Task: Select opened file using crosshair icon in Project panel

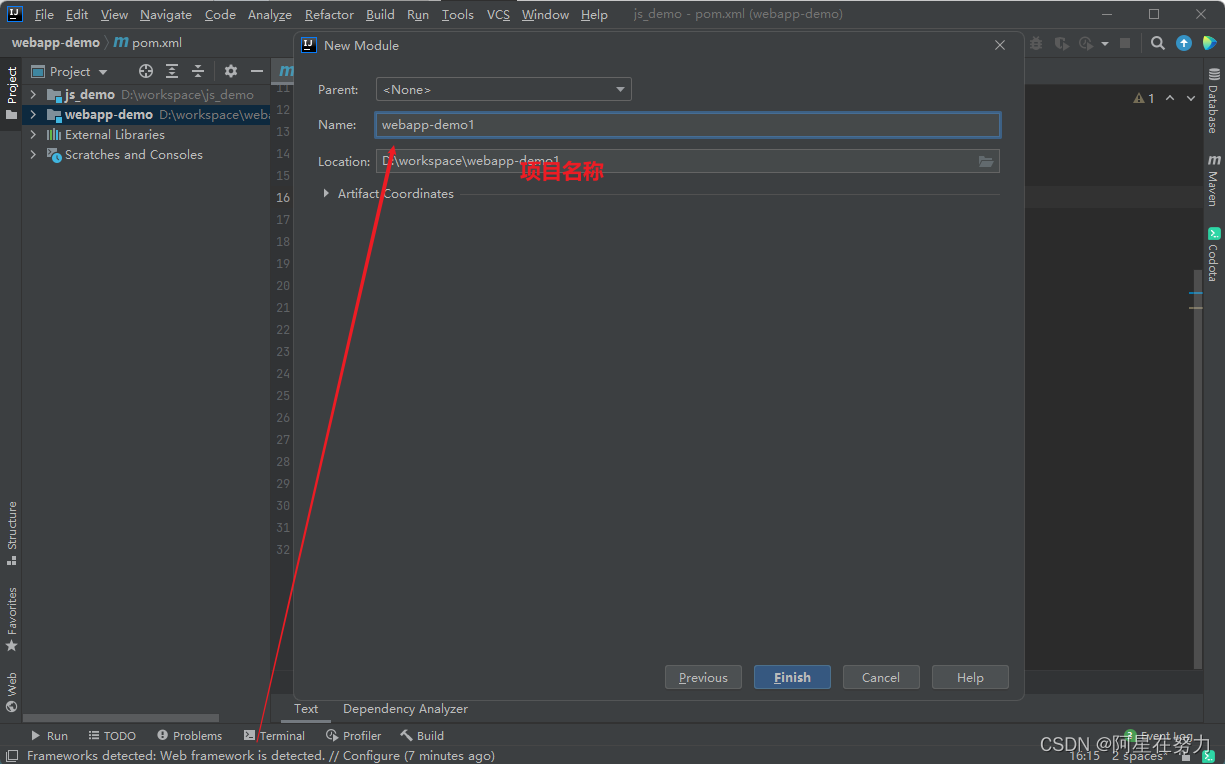Action: [146, 71]
